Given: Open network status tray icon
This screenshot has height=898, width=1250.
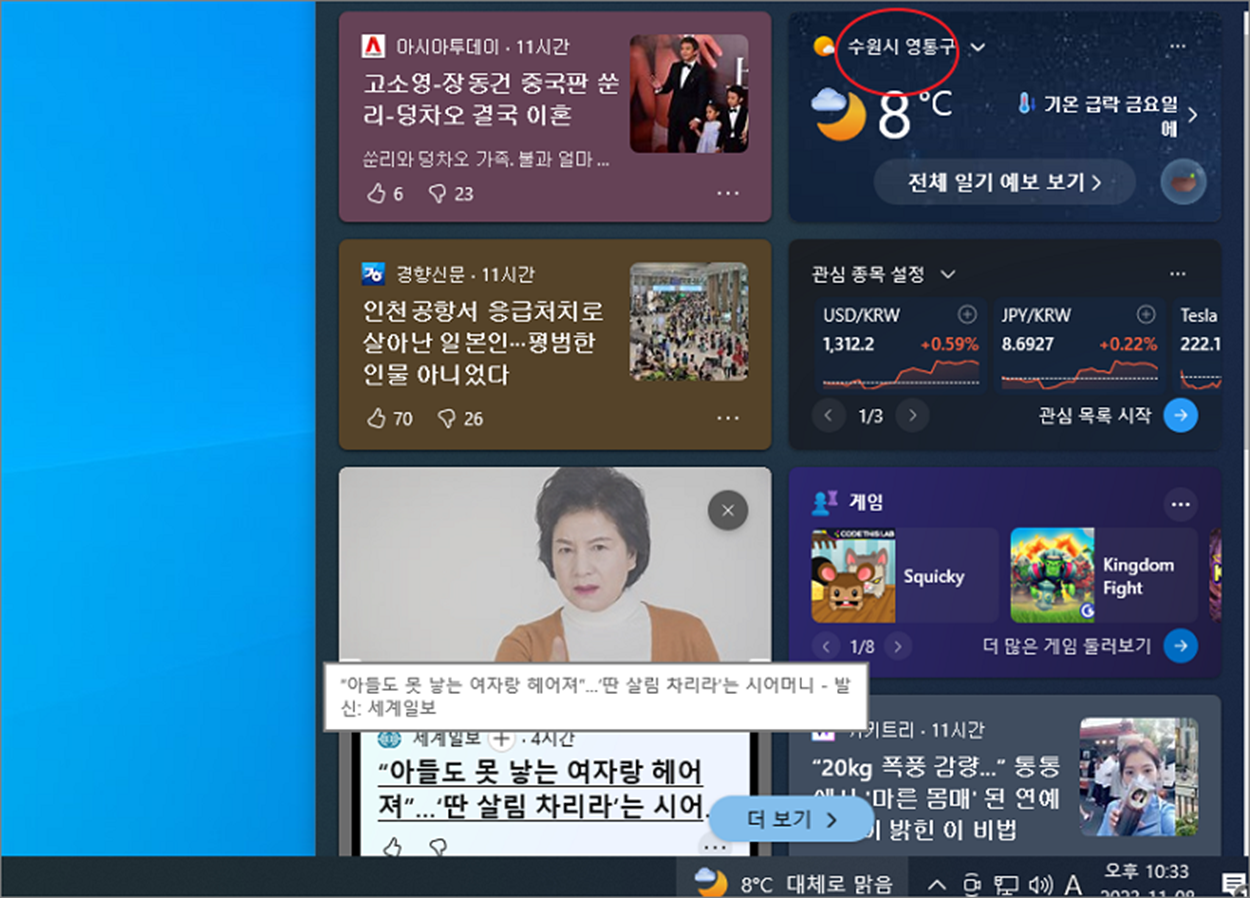Looking at the screenshot, I should pos(1006,884).
